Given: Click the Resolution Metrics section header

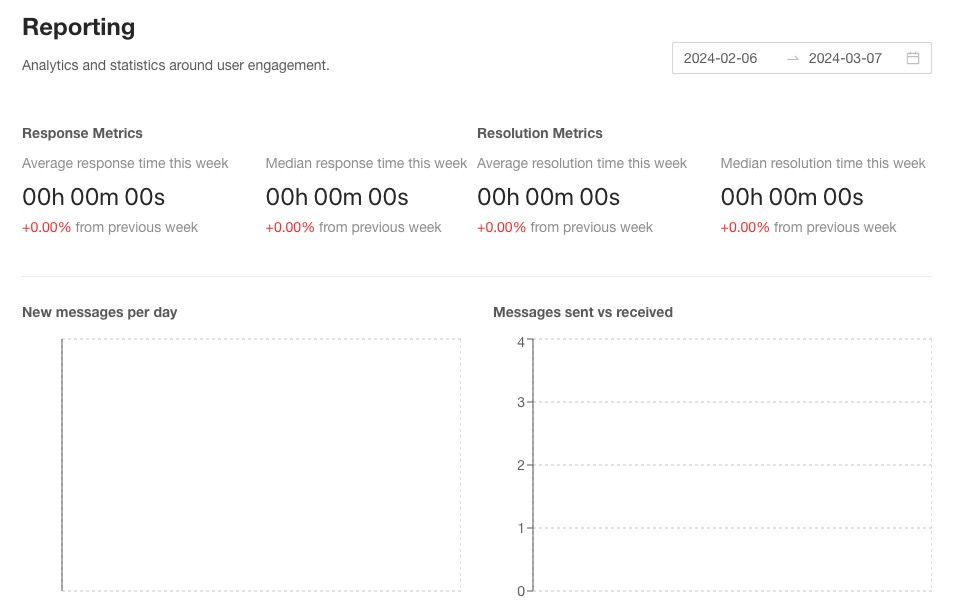Looking at the screenshot, I should [x=540, y=133].
